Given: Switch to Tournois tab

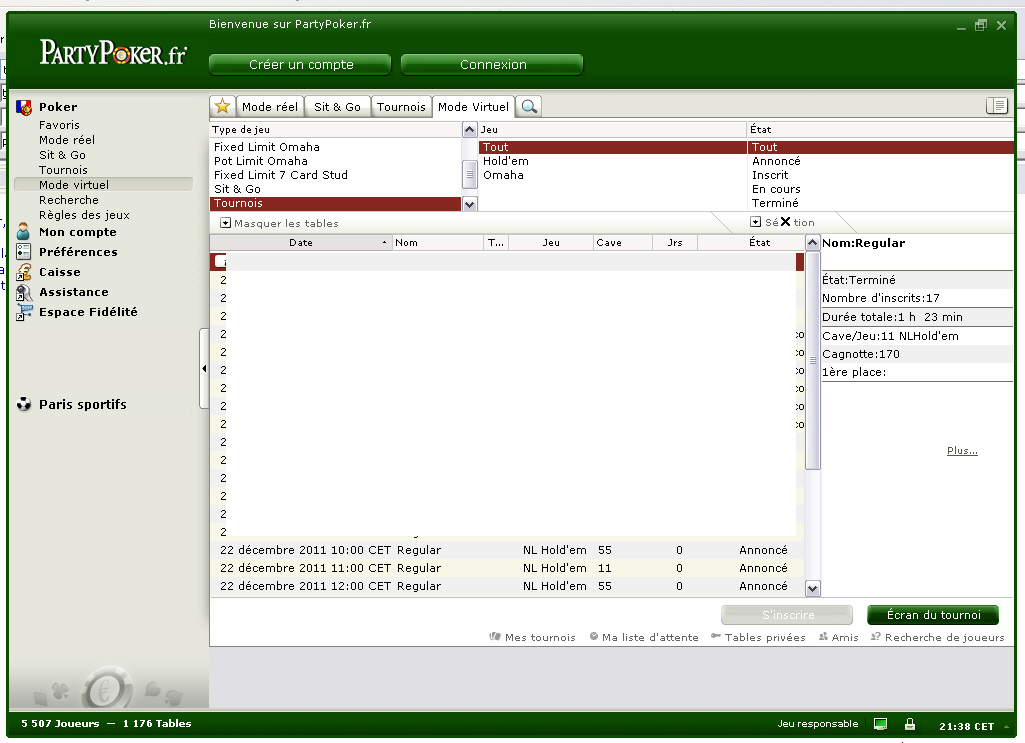Looking at the screenshot, I should (x=401, y=107).
